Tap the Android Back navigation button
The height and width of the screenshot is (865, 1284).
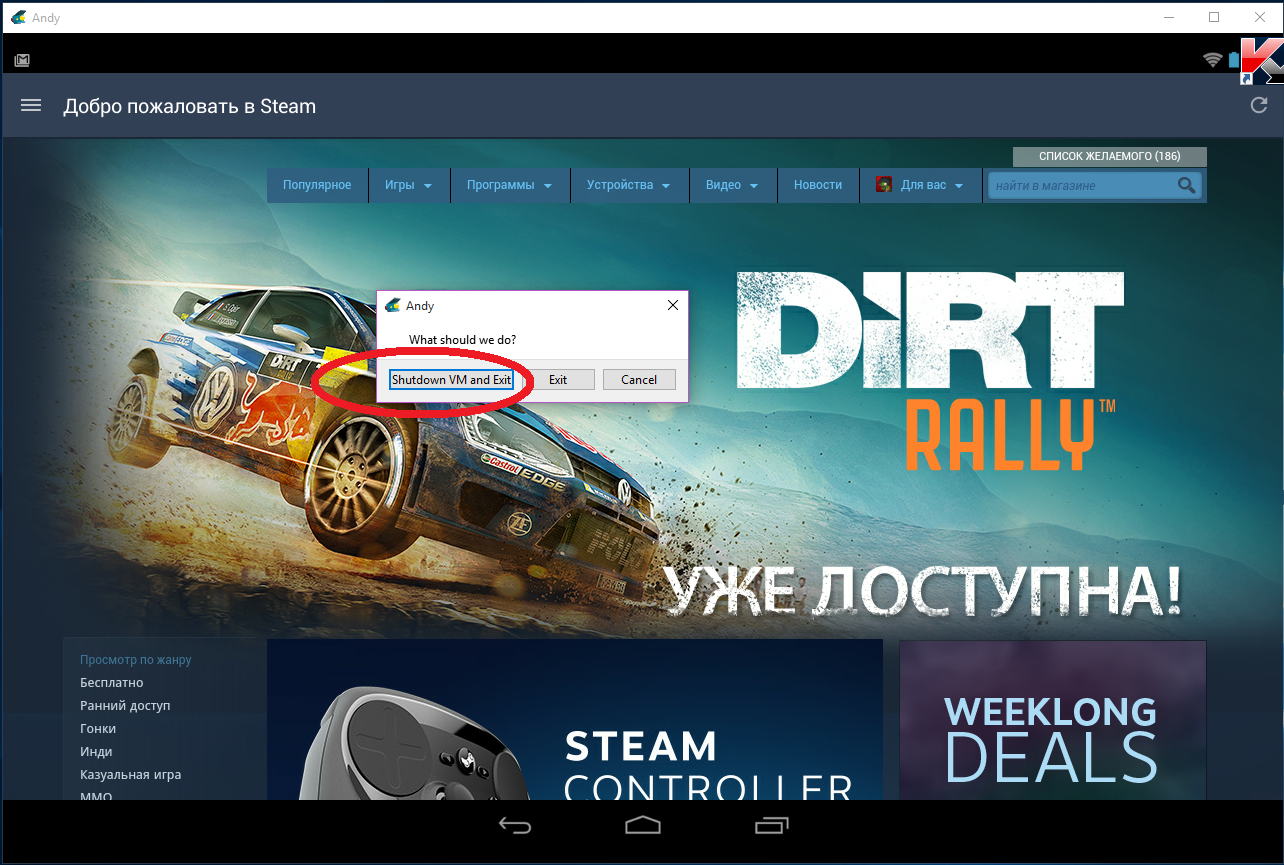[x=515, y=825]
